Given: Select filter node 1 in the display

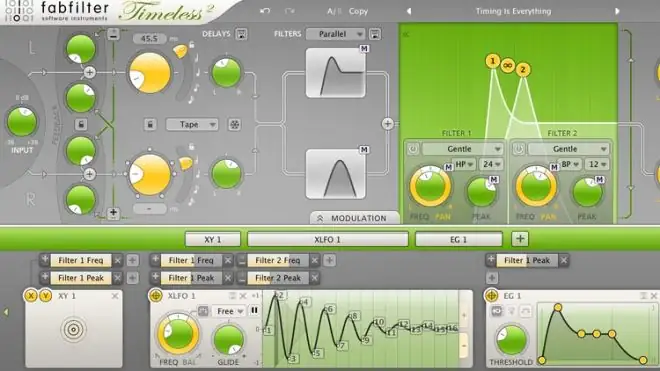Looking at the screenshot, I should click(x=492, y=61).
